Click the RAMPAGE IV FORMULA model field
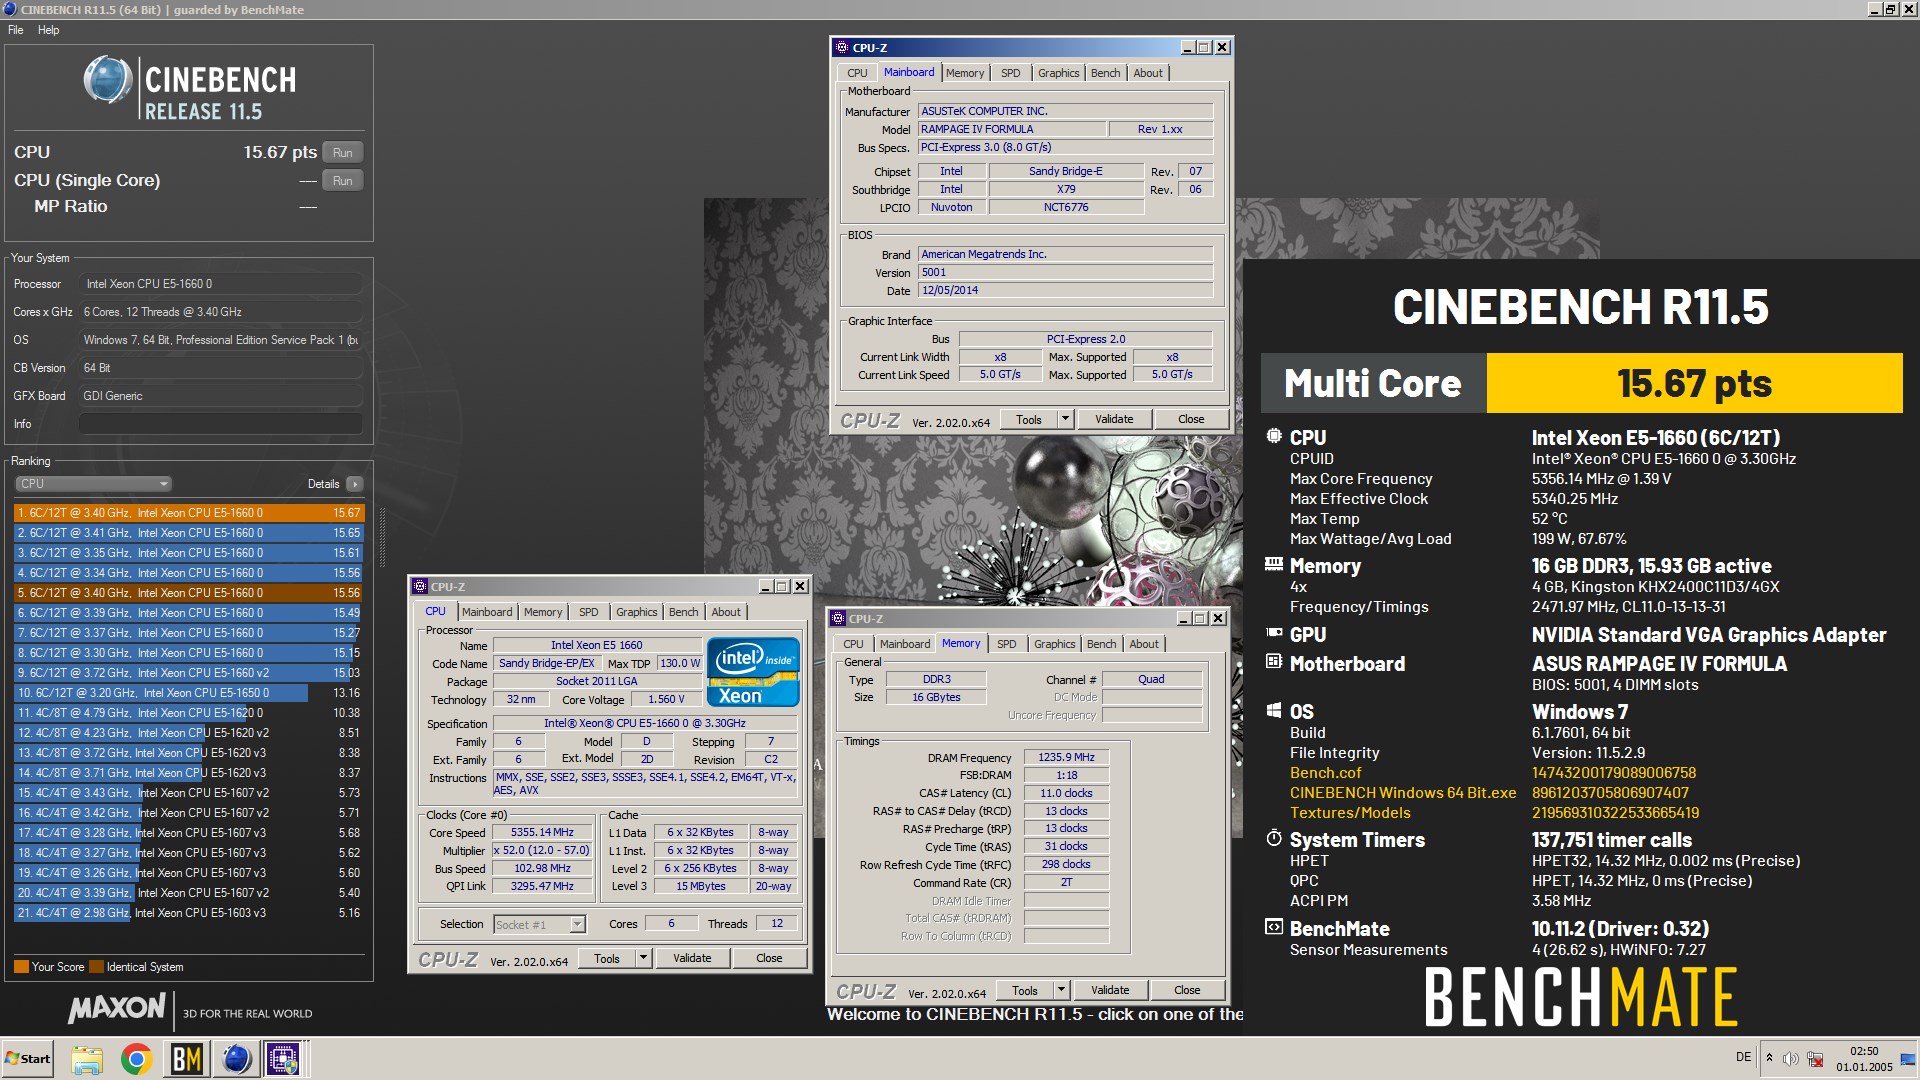 click(1012, 129)
